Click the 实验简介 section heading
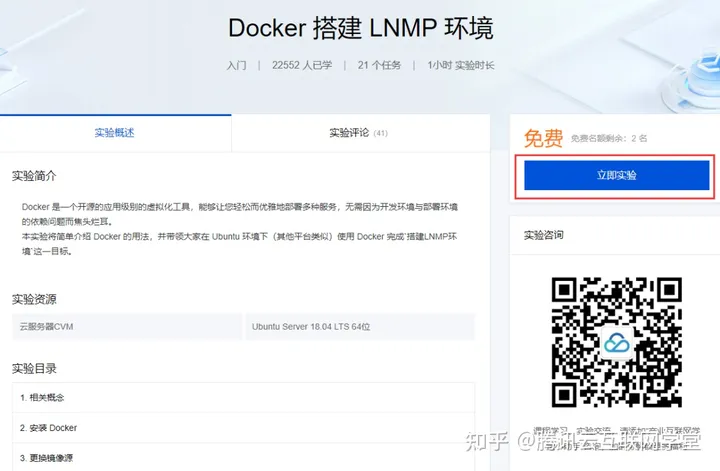720x471 pixels. click(34, 176)
